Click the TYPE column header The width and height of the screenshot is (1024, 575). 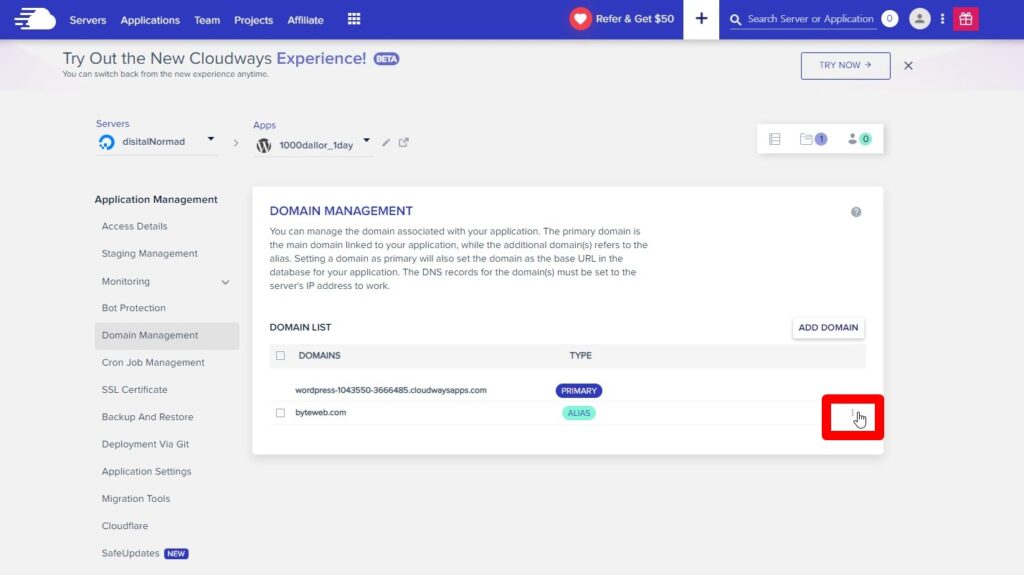pos(581,355)
